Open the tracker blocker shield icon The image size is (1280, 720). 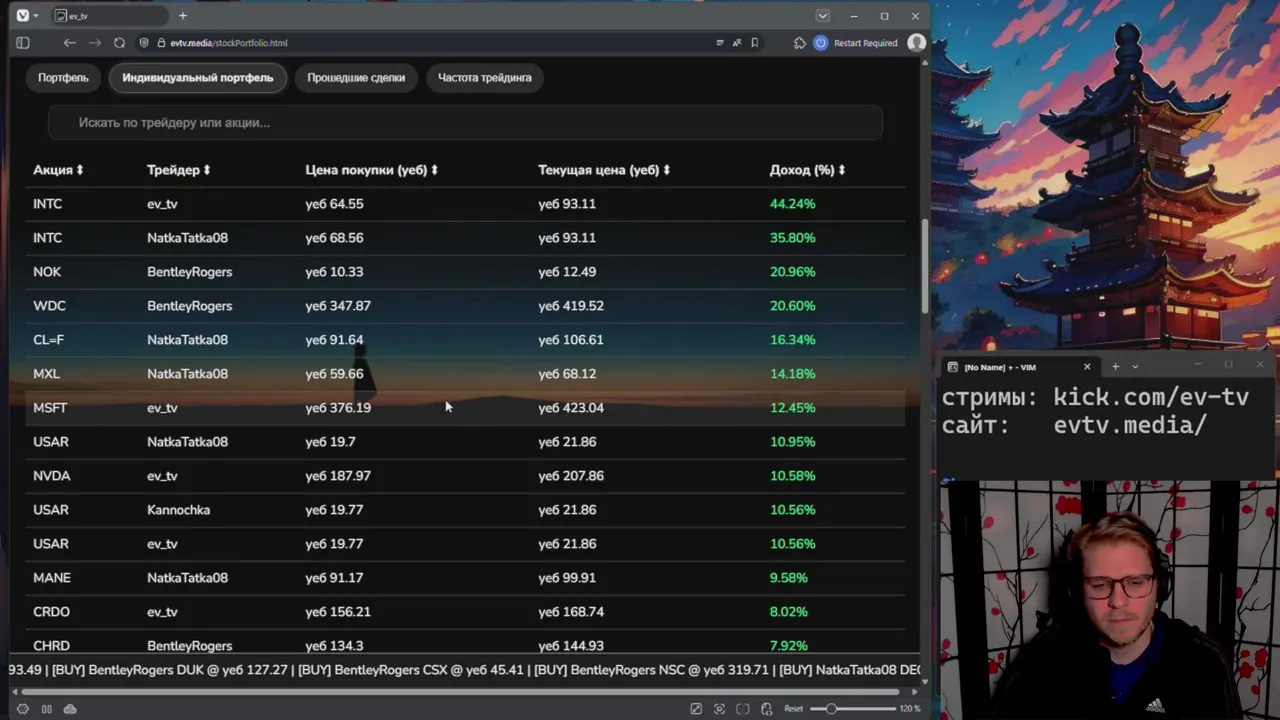(144, 43)
